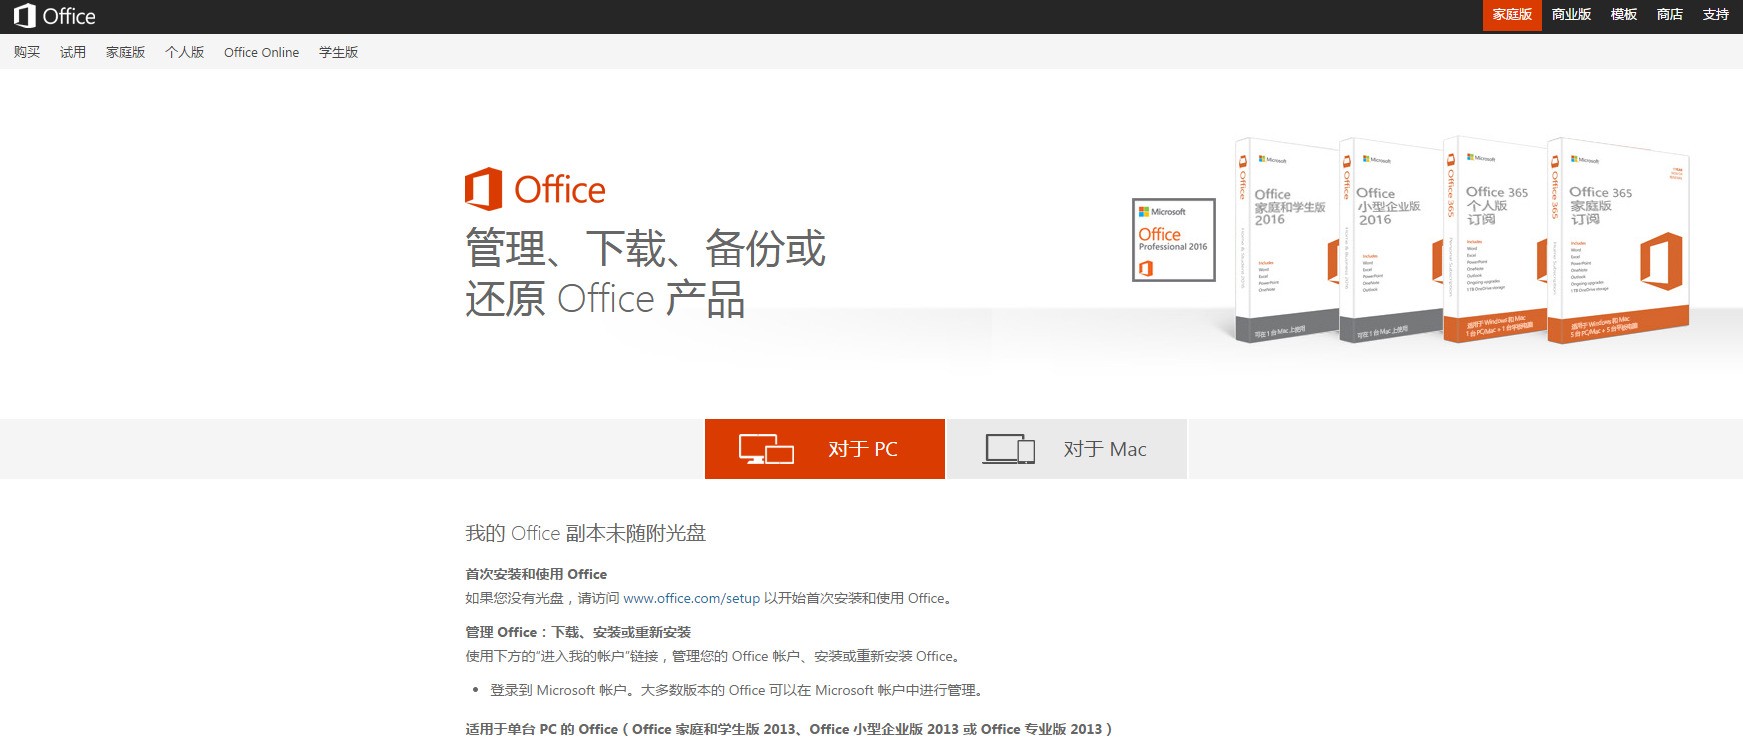Go to 商店 in the top navigation
Image resolution: width=1743 pixels, height=741 pixels.
click(x=1670, y=15)
